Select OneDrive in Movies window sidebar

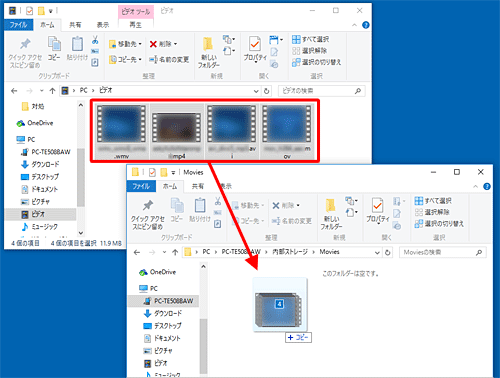[x=157, y=272]
